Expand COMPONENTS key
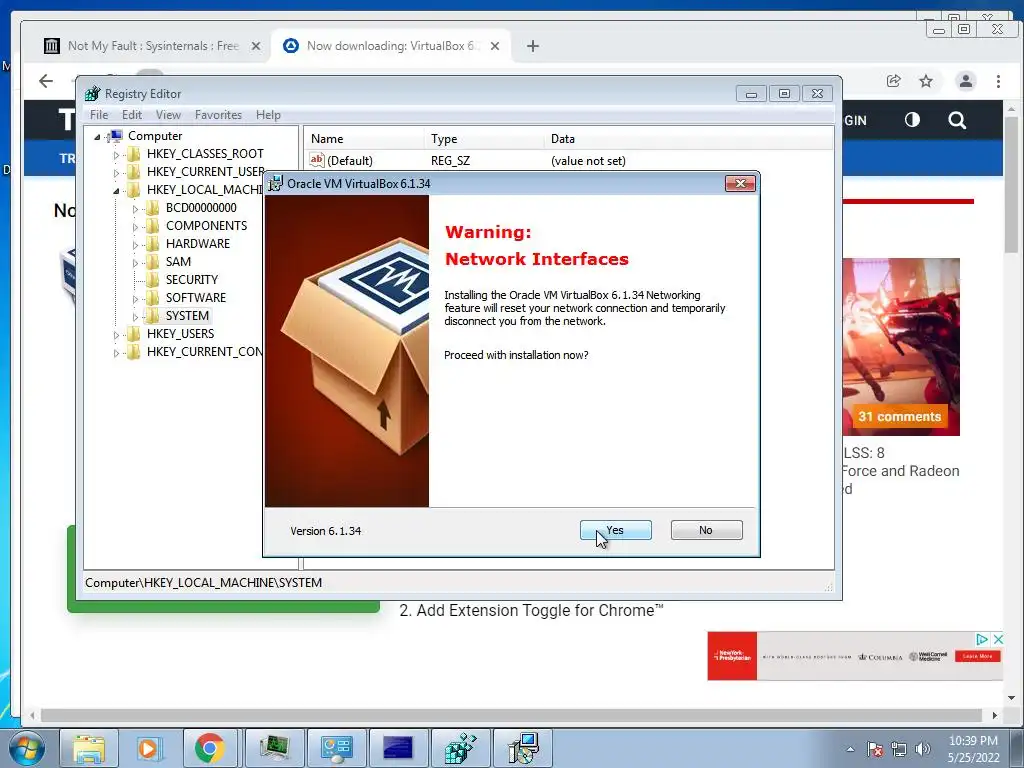This screenshot has width=1024, height=768. coord(135,227)
